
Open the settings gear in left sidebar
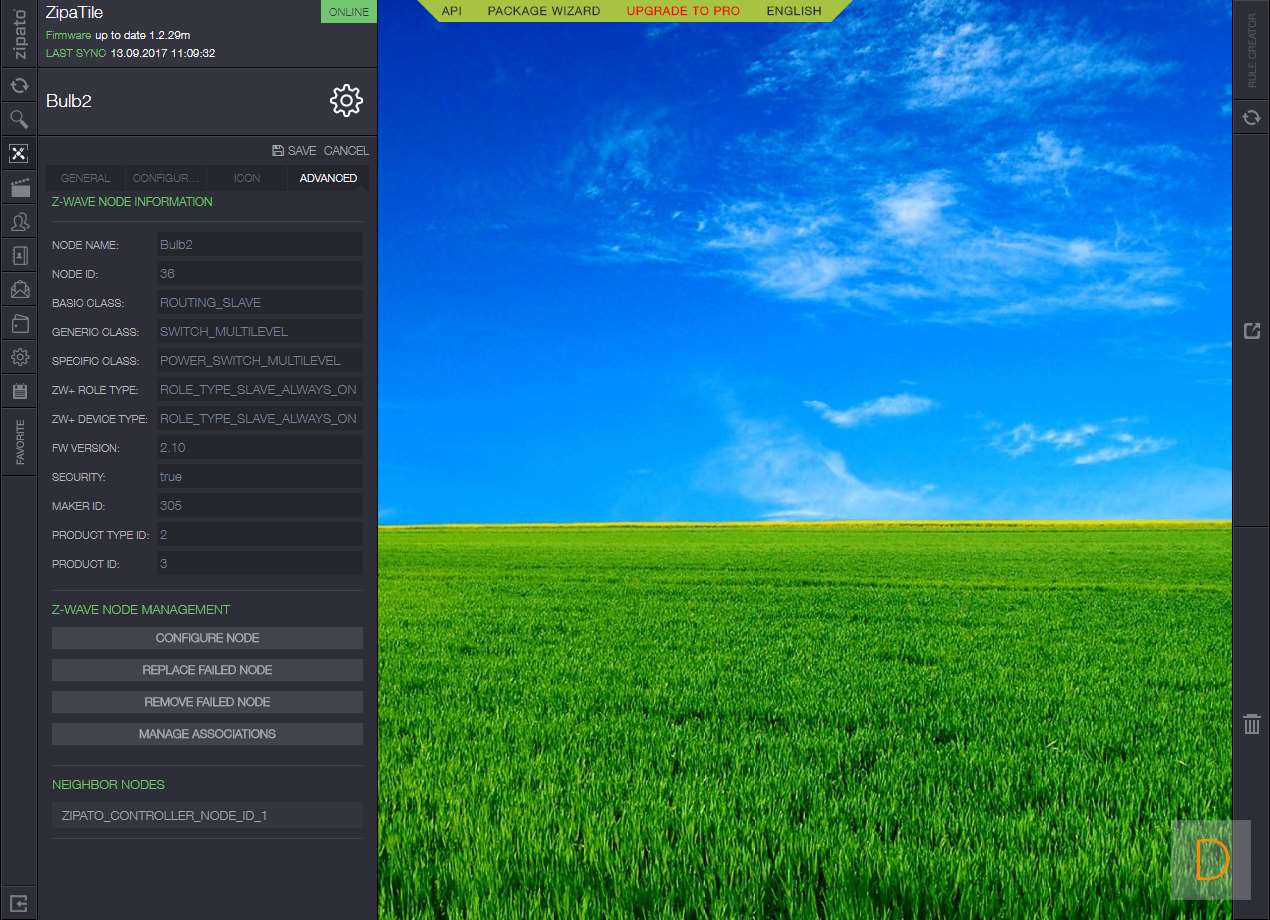[x=18, y=357]
